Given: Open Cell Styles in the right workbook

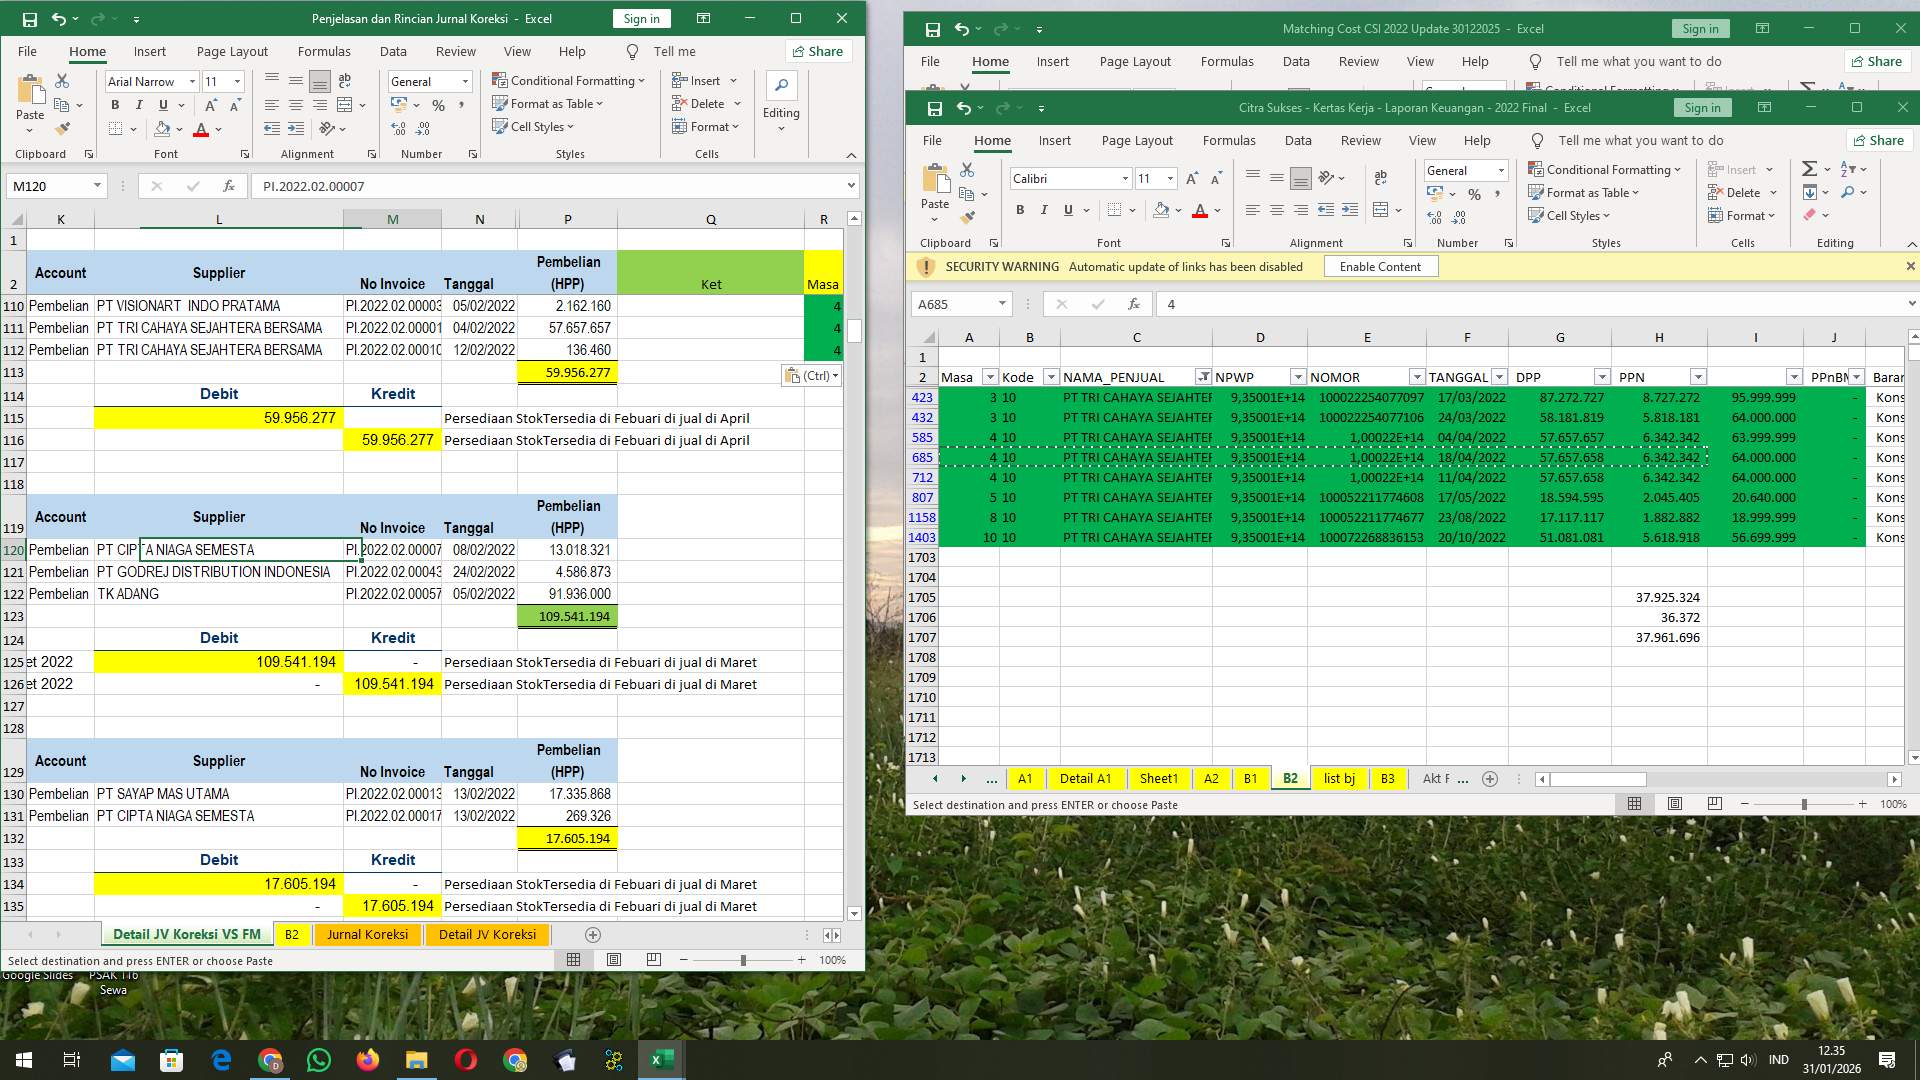Looking at the screenshot, I should coord(1570,215).
